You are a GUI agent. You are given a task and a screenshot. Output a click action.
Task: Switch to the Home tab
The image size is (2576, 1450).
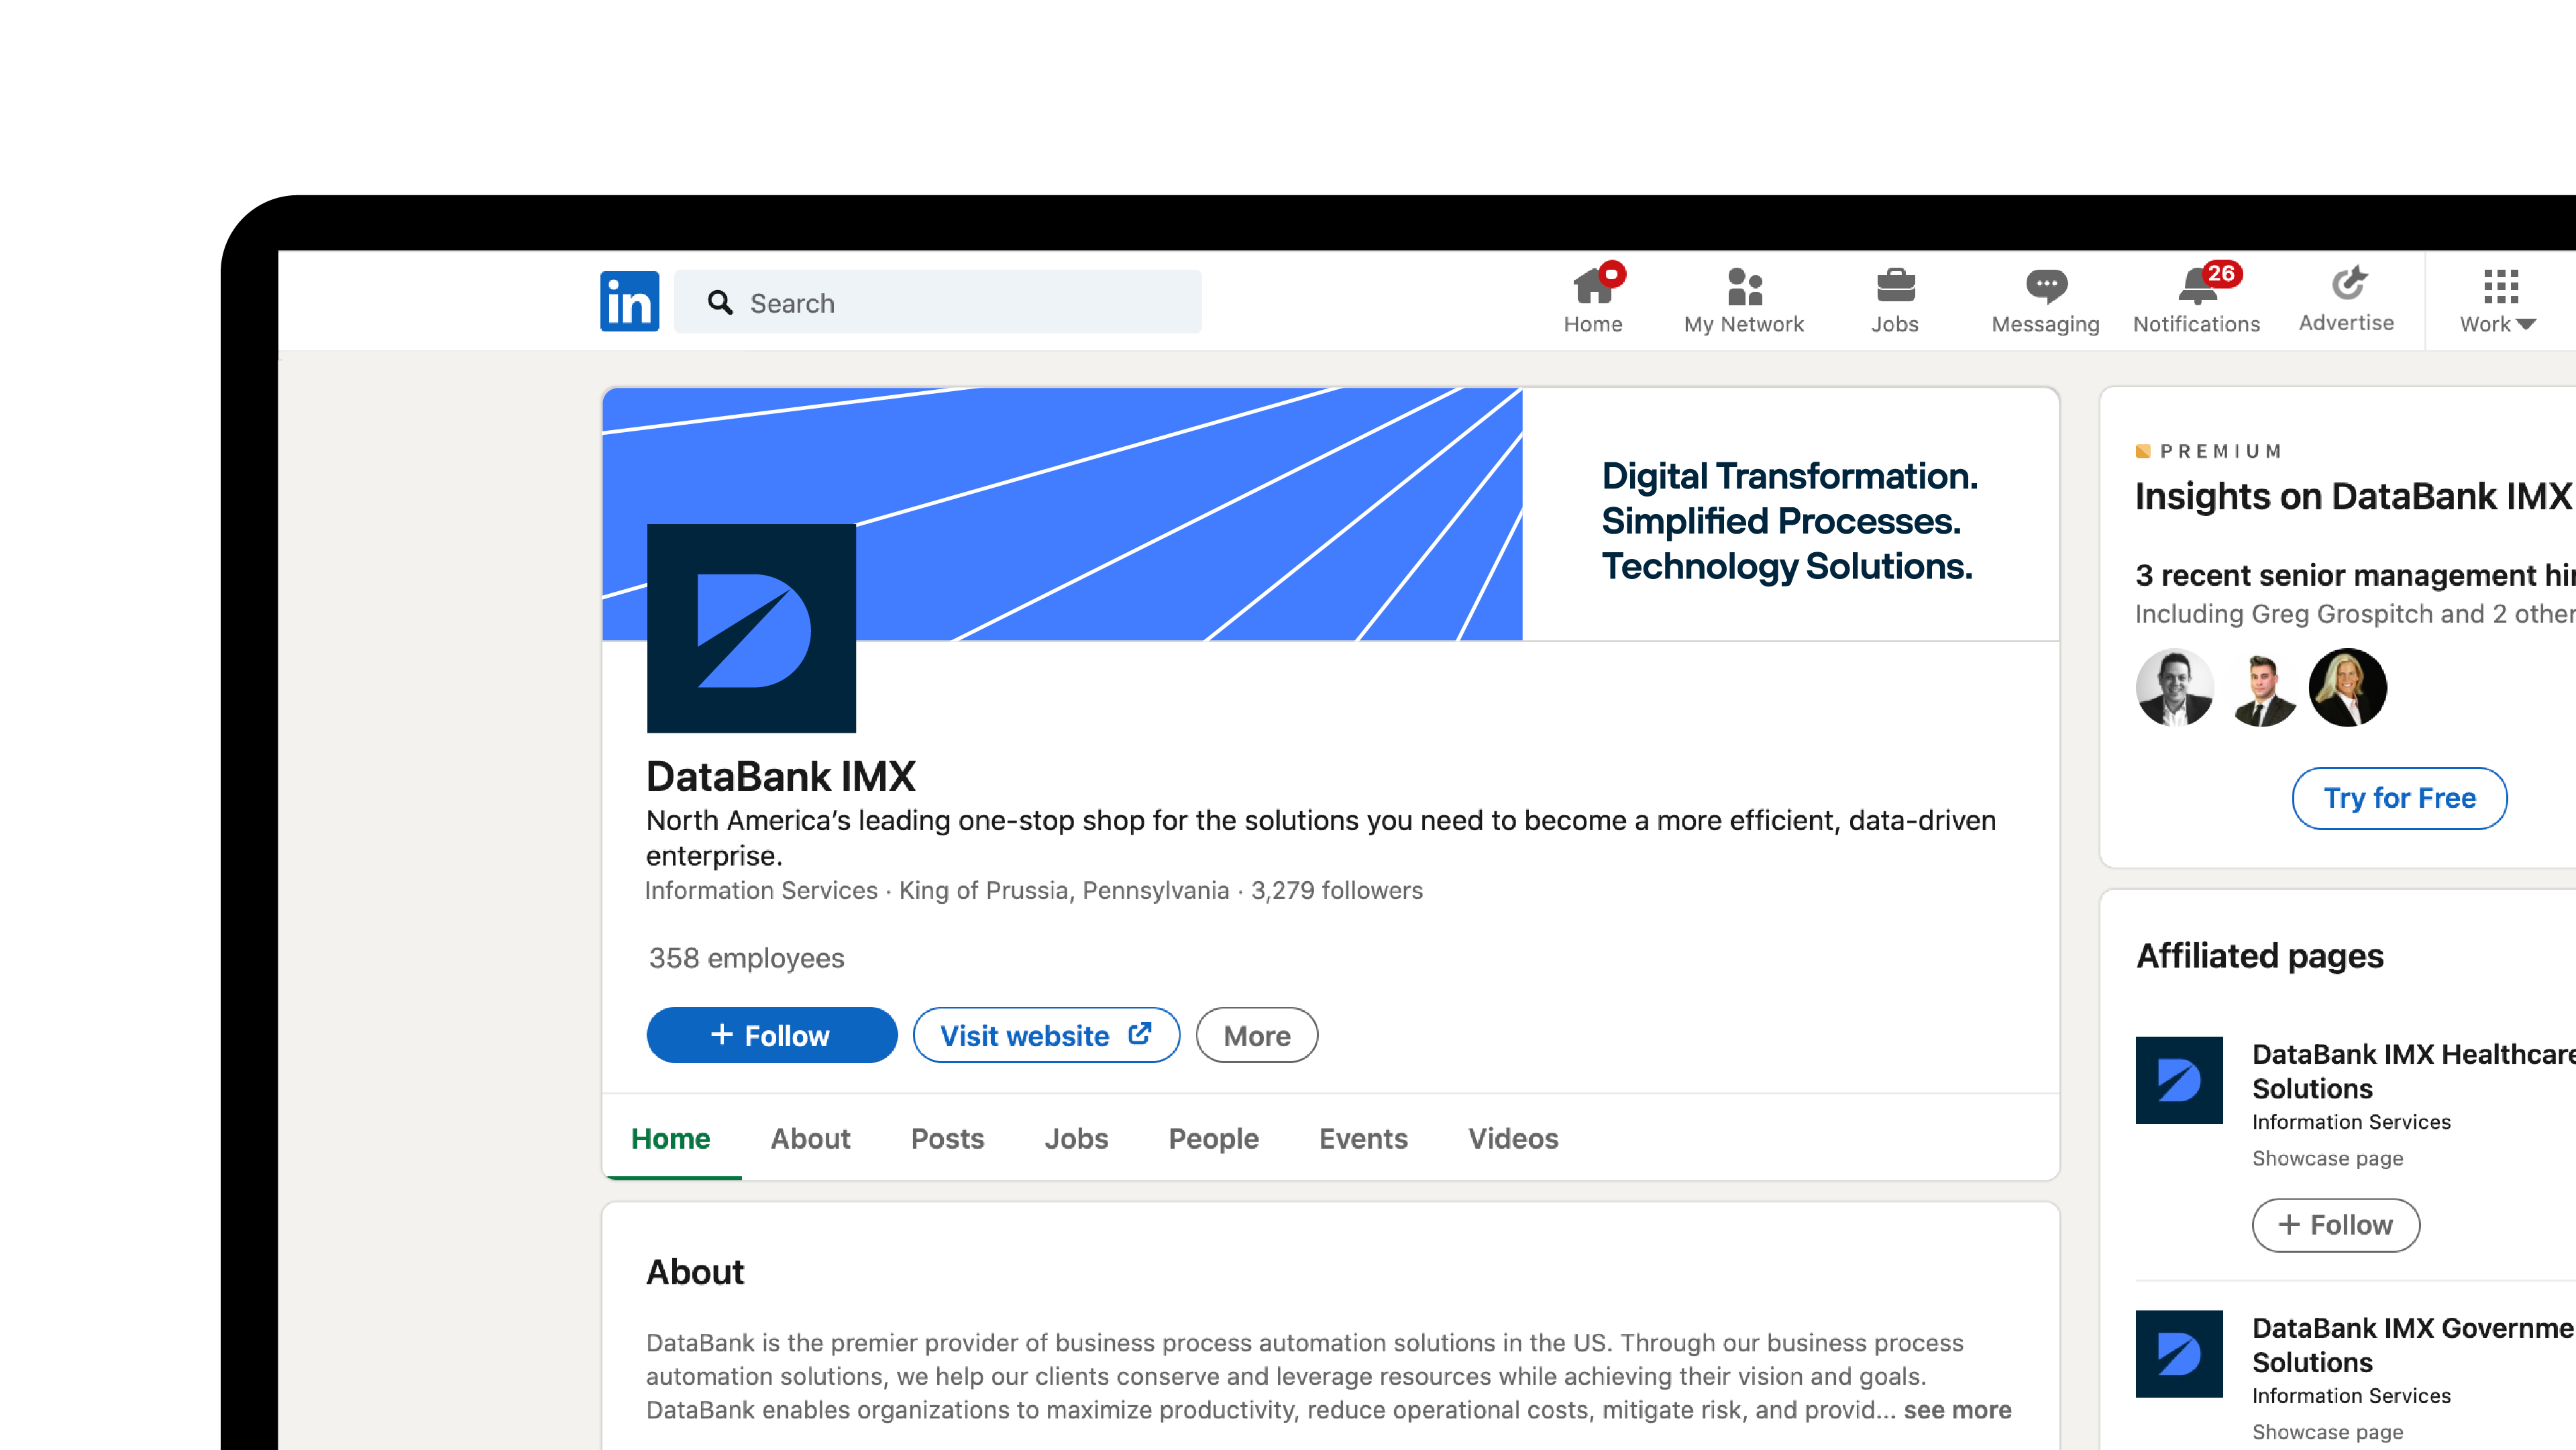[670, 1138]
